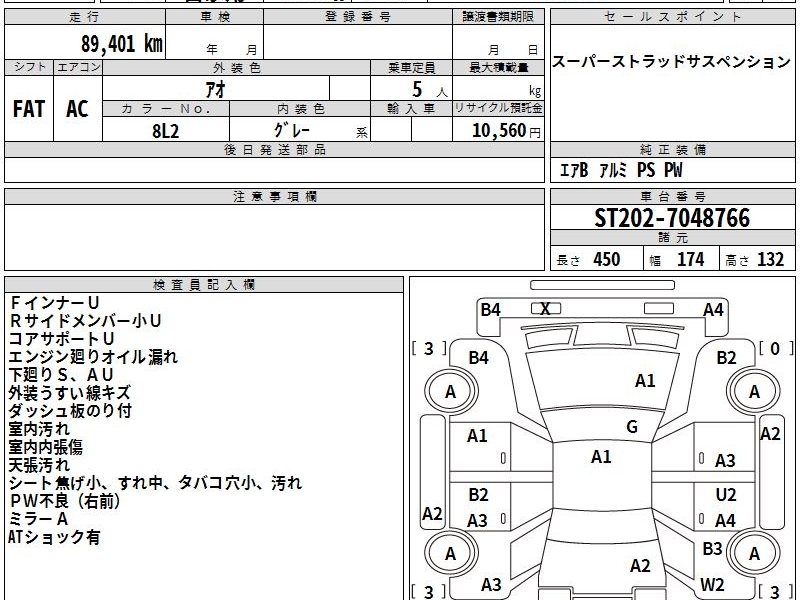
Task: Click スーパーストラッドサスペンション sales point text
Action: pyautogui.click(x=672, y=62)
